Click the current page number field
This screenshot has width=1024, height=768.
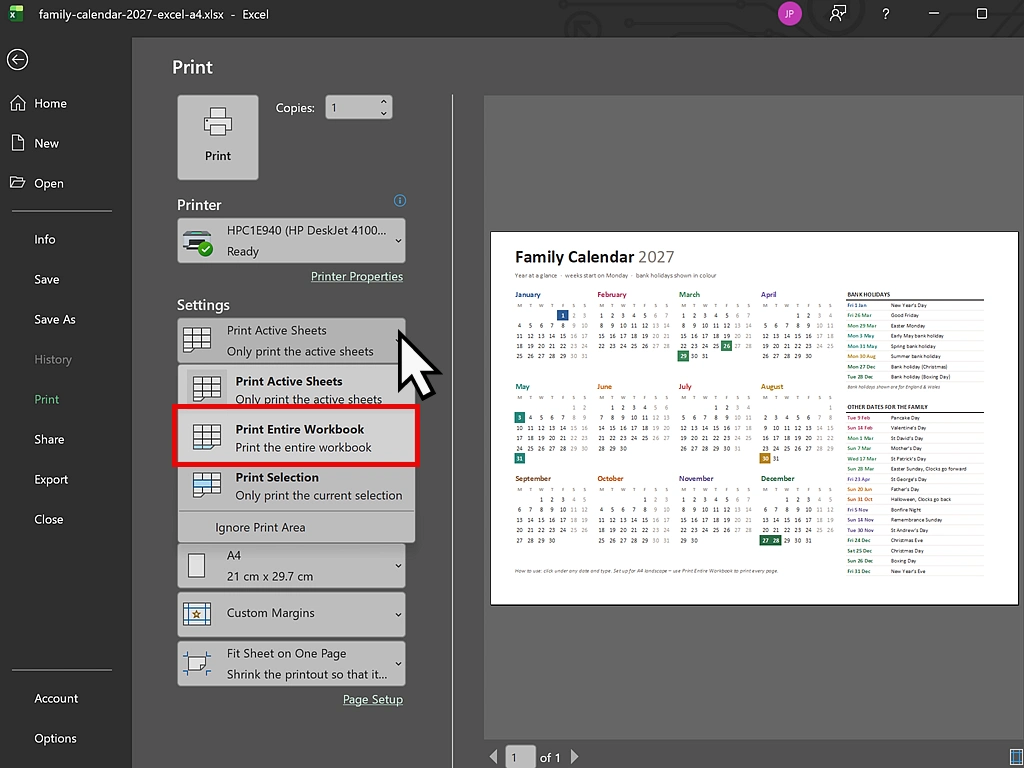tap(520, 757)
